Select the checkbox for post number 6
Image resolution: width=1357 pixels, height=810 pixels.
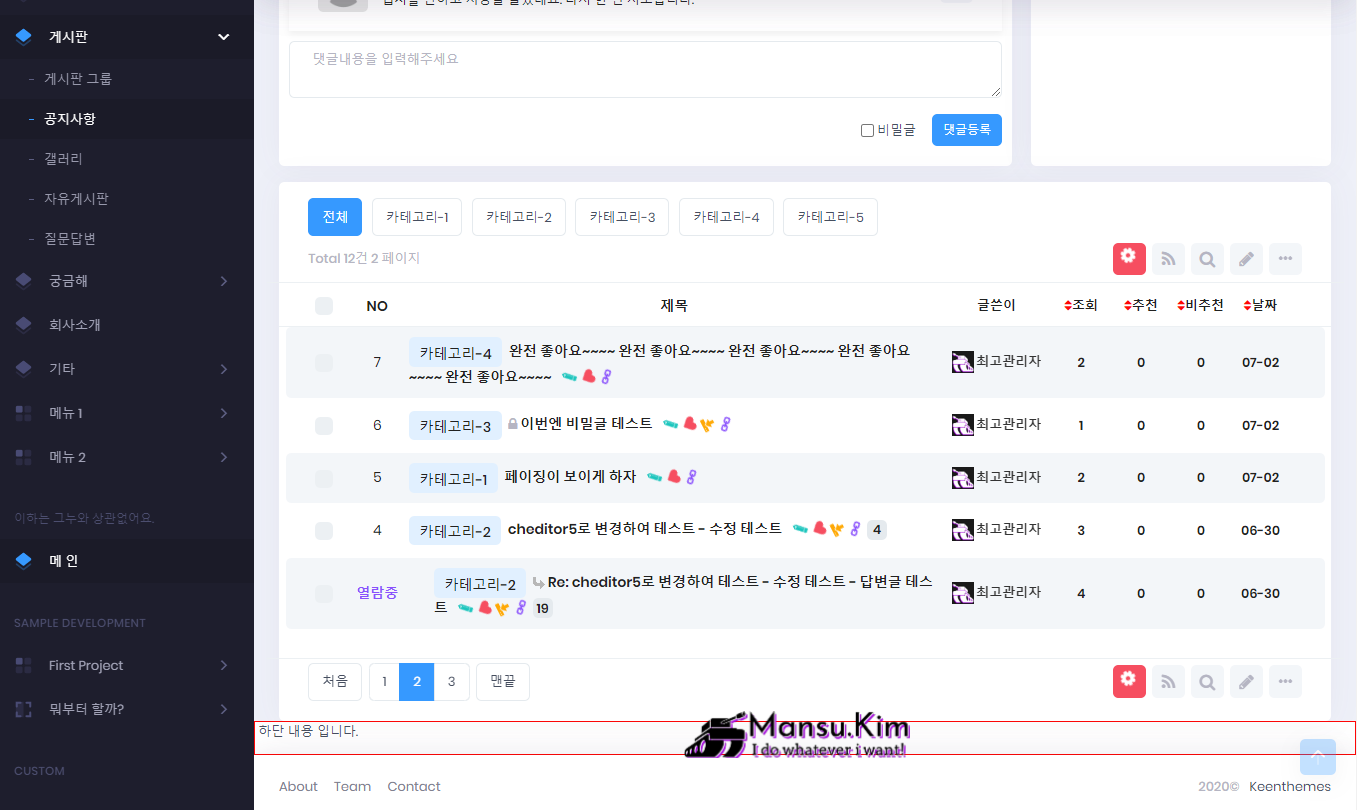pos(324,426)
